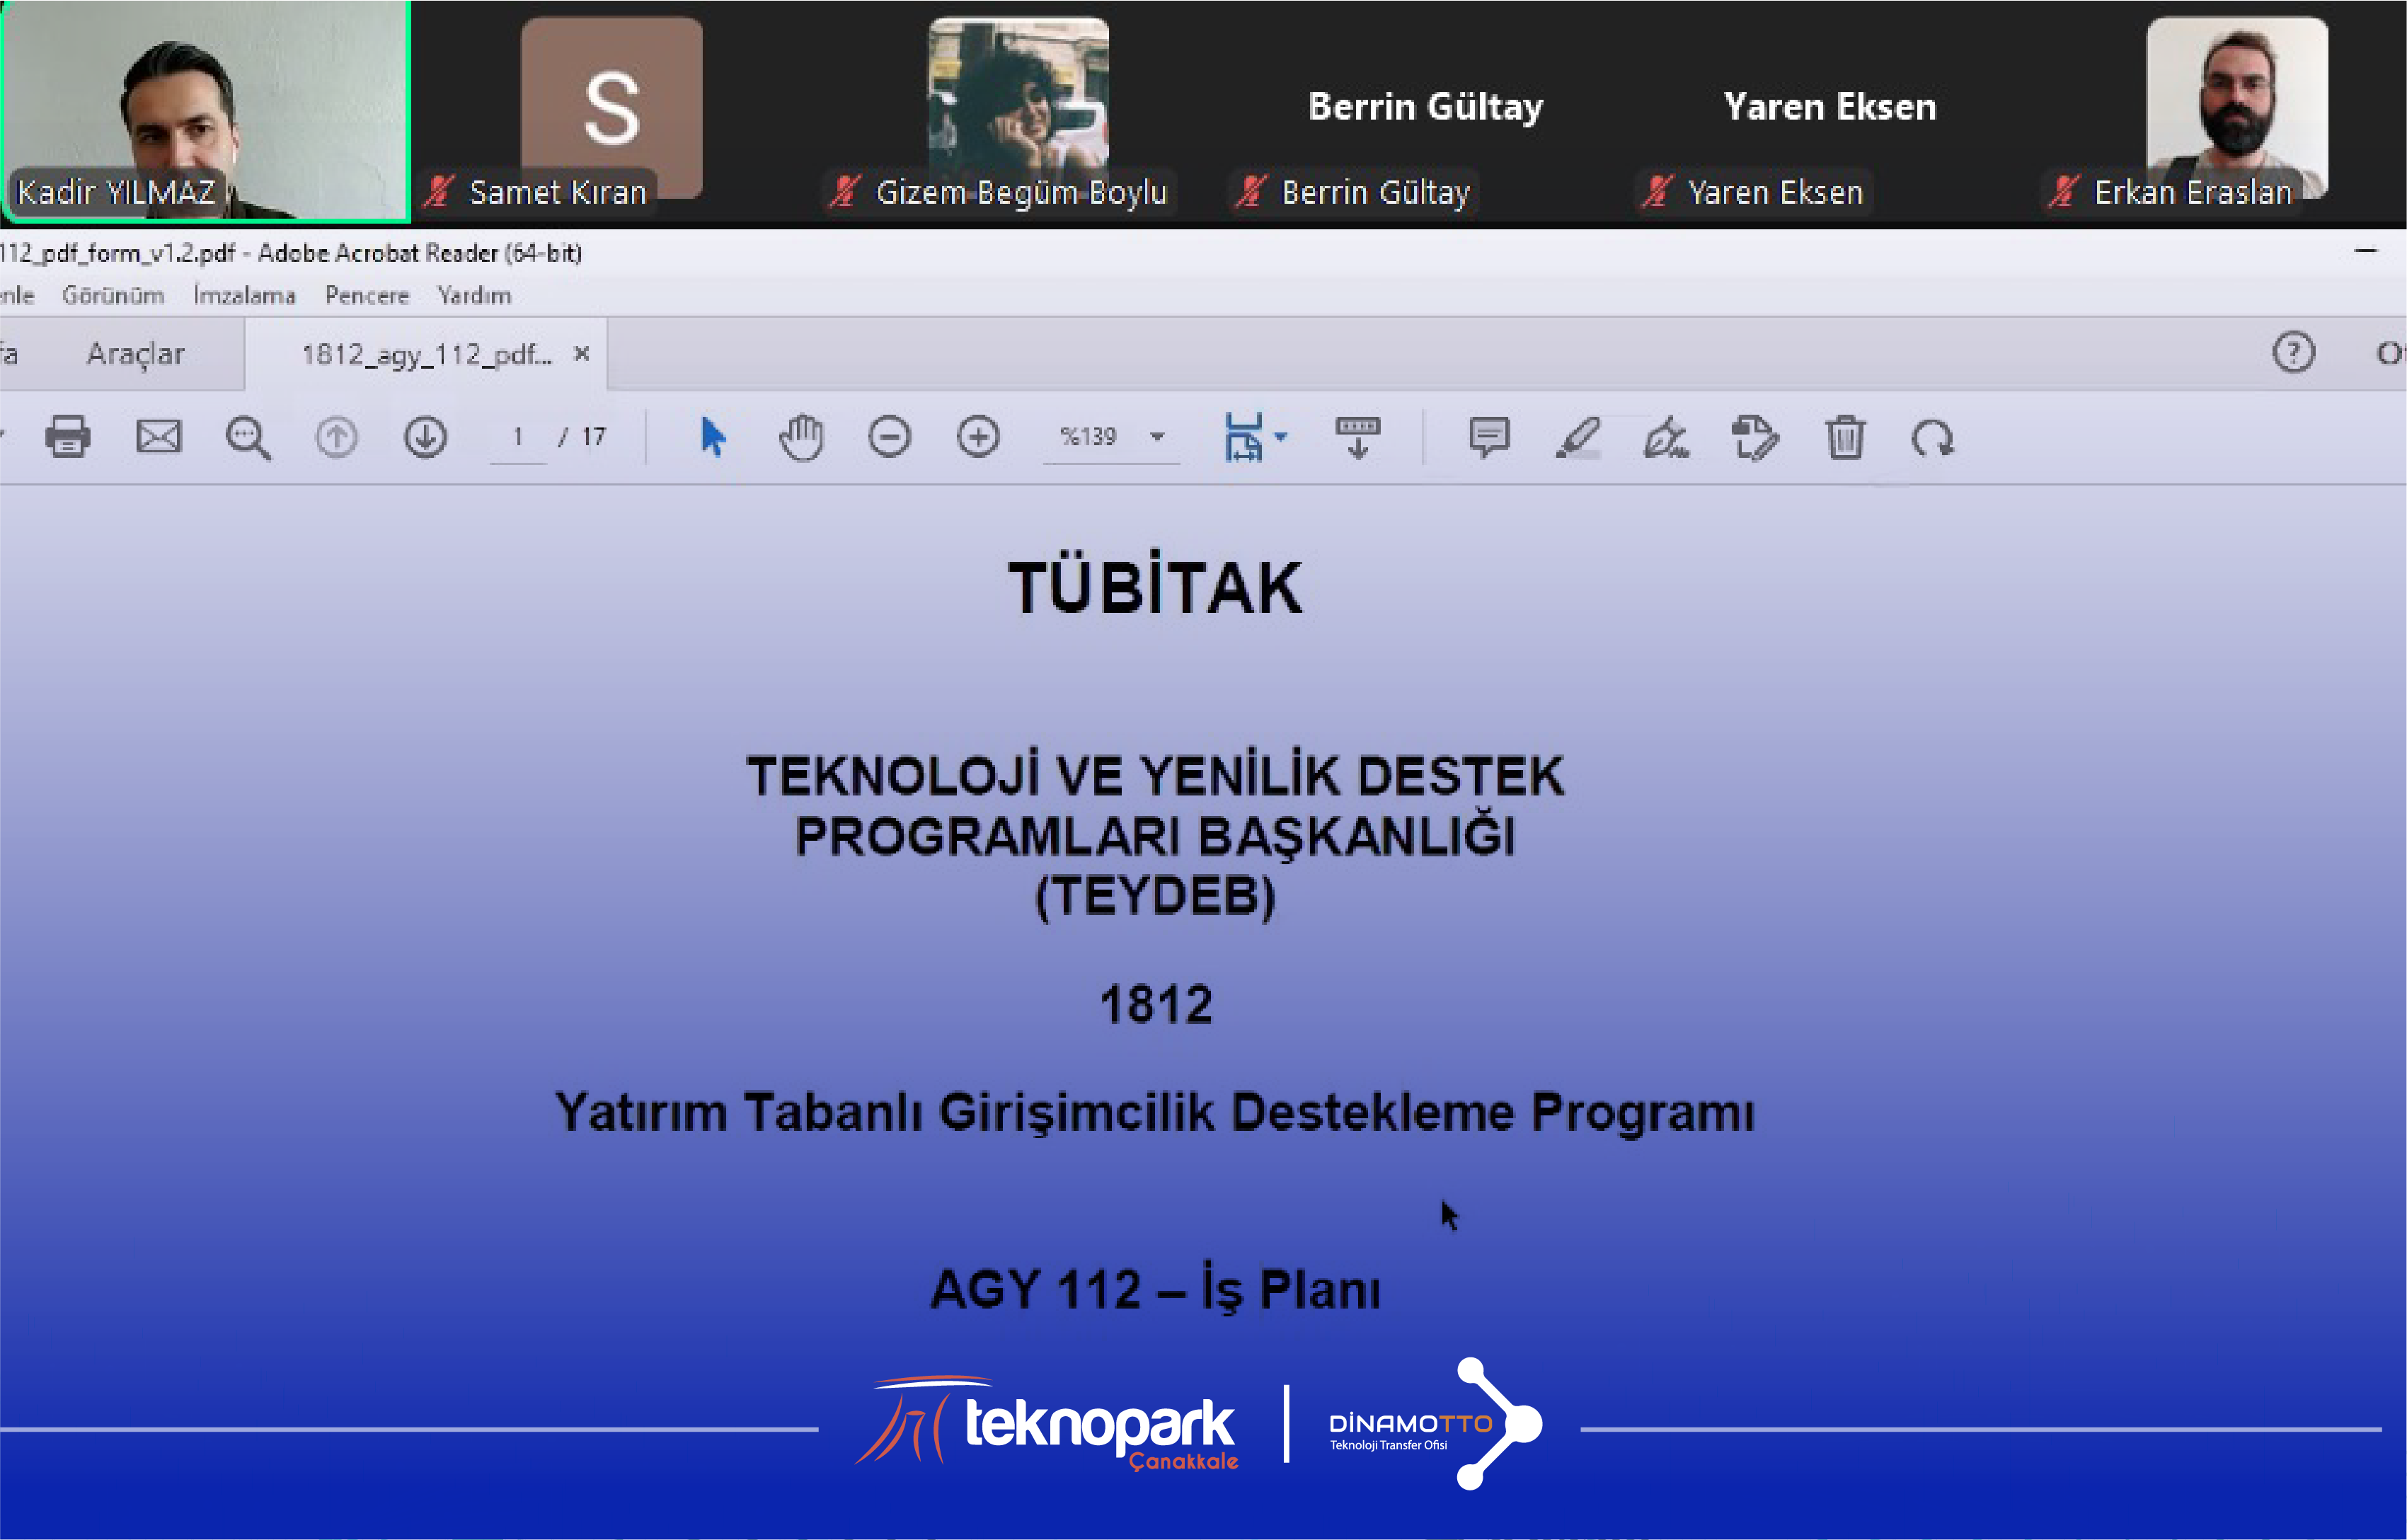Click the AGY 112 – İş Planı title
The image size is (2407, 1540).
(1155, 1288)
